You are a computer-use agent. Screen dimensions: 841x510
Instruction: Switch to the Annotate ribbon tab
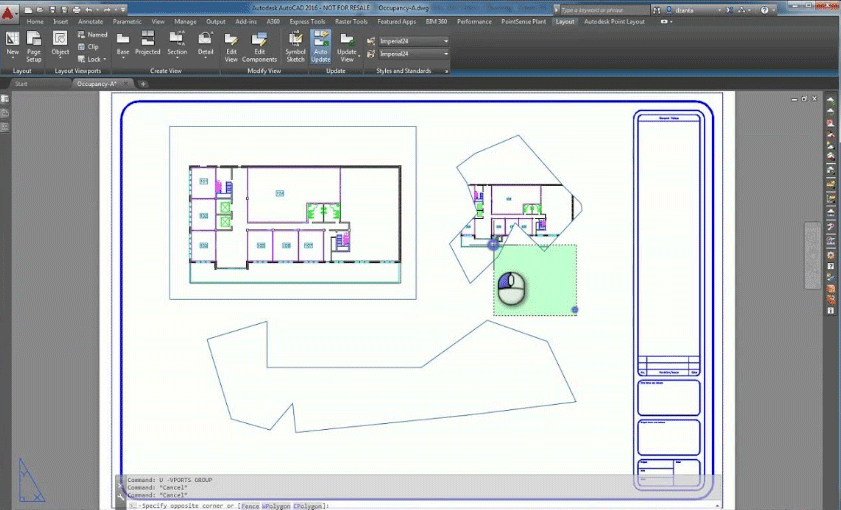(x=90, y=21)
